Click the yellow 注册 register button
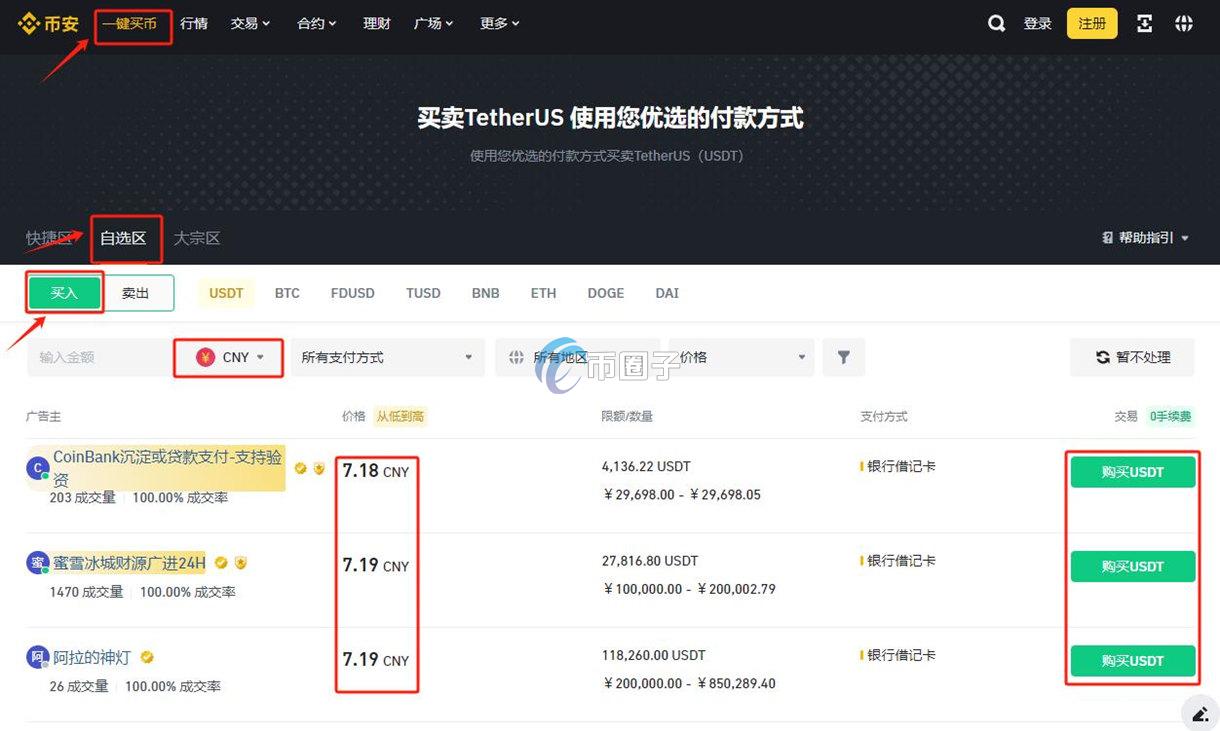The image size is (1220, 731). [1091, 23]
